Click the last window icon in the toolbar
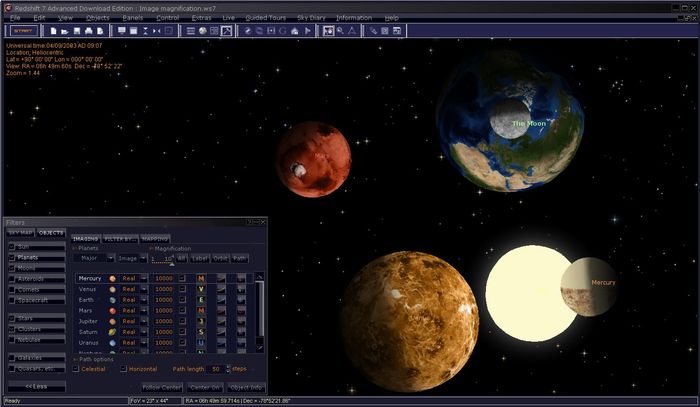 point(397,31)
